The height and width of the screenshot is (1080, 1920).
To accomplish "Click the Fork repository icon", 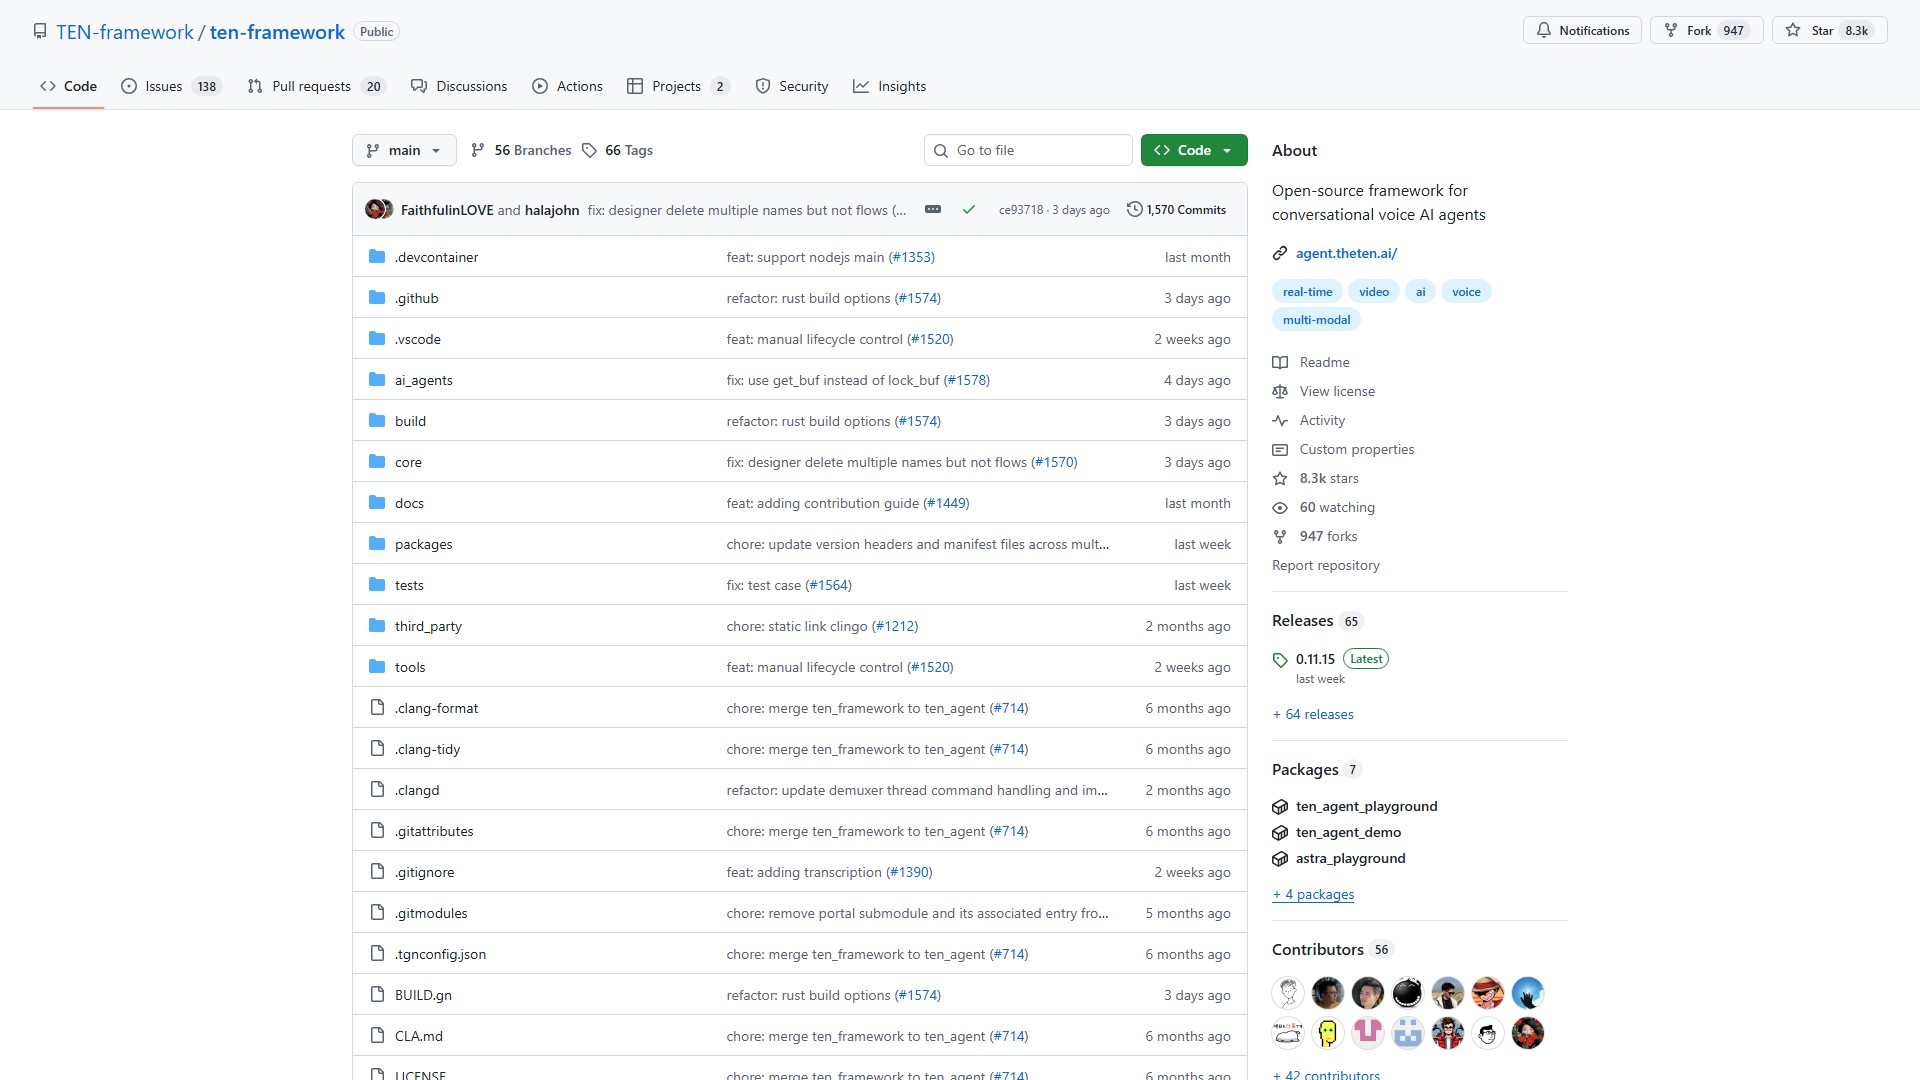I will 1670,31.
